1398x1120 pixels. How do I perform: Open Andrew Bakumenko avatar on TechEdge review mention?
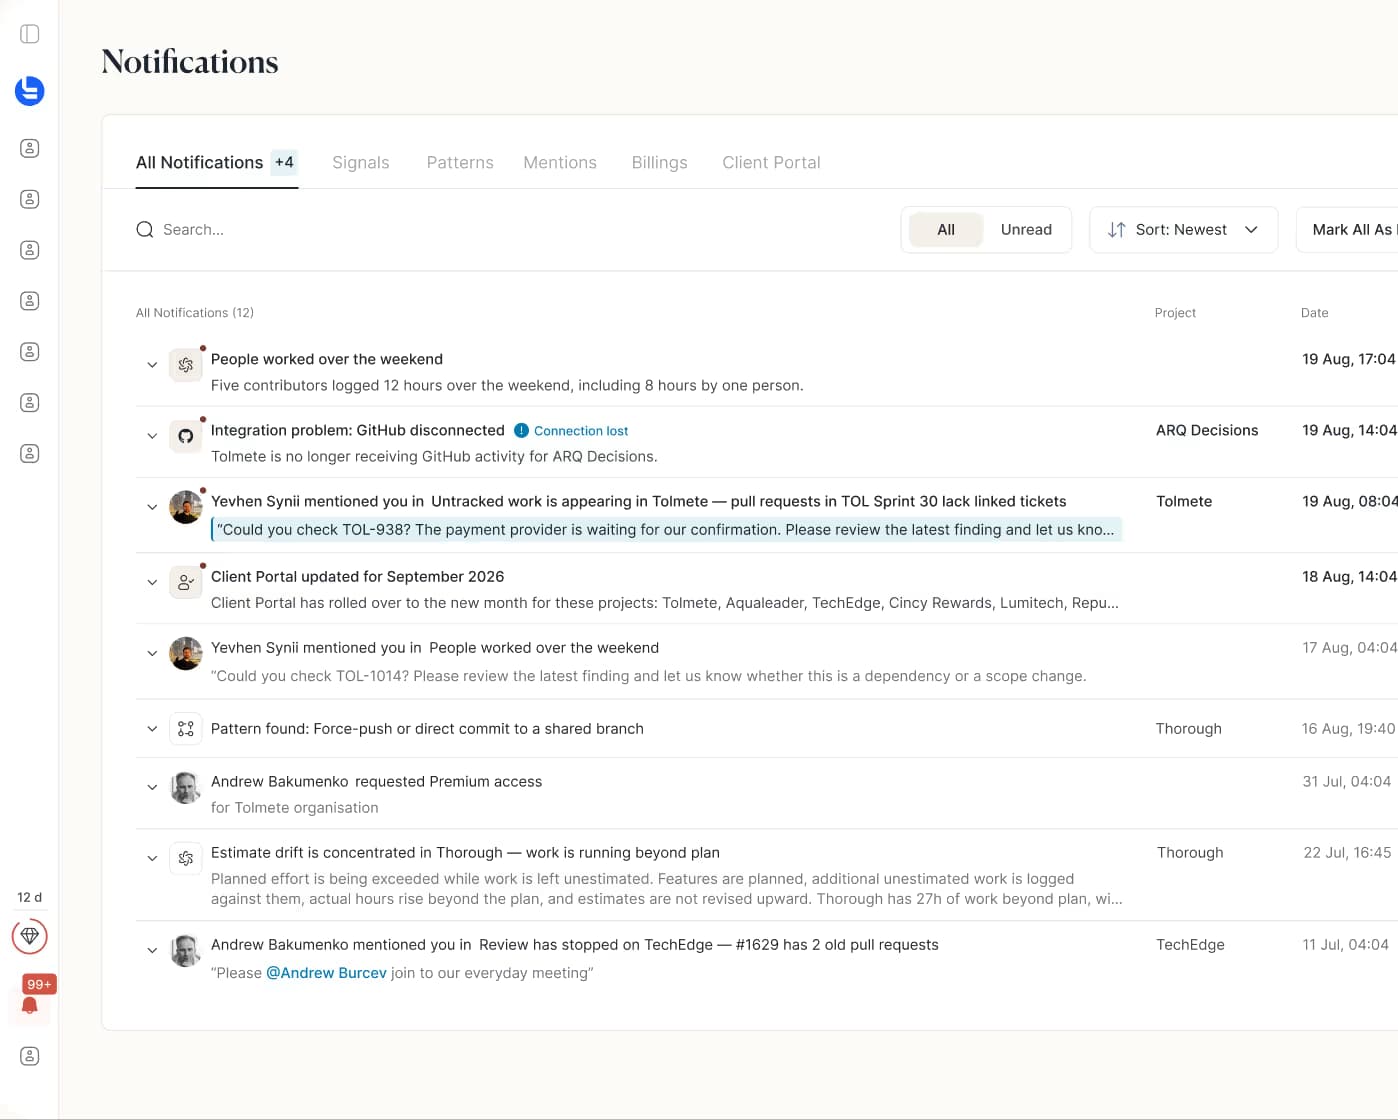(x=186, y=950)
